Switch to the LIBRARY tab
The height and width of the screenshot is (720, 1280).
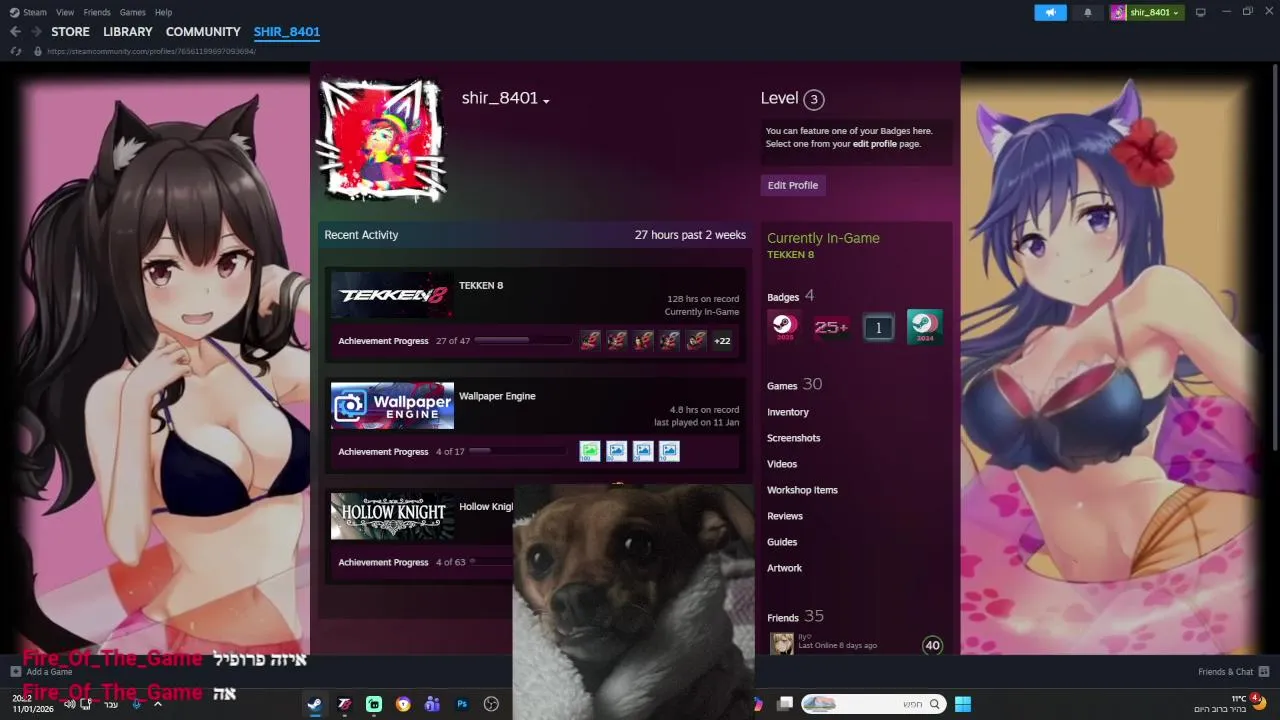(x=128, y=32)
